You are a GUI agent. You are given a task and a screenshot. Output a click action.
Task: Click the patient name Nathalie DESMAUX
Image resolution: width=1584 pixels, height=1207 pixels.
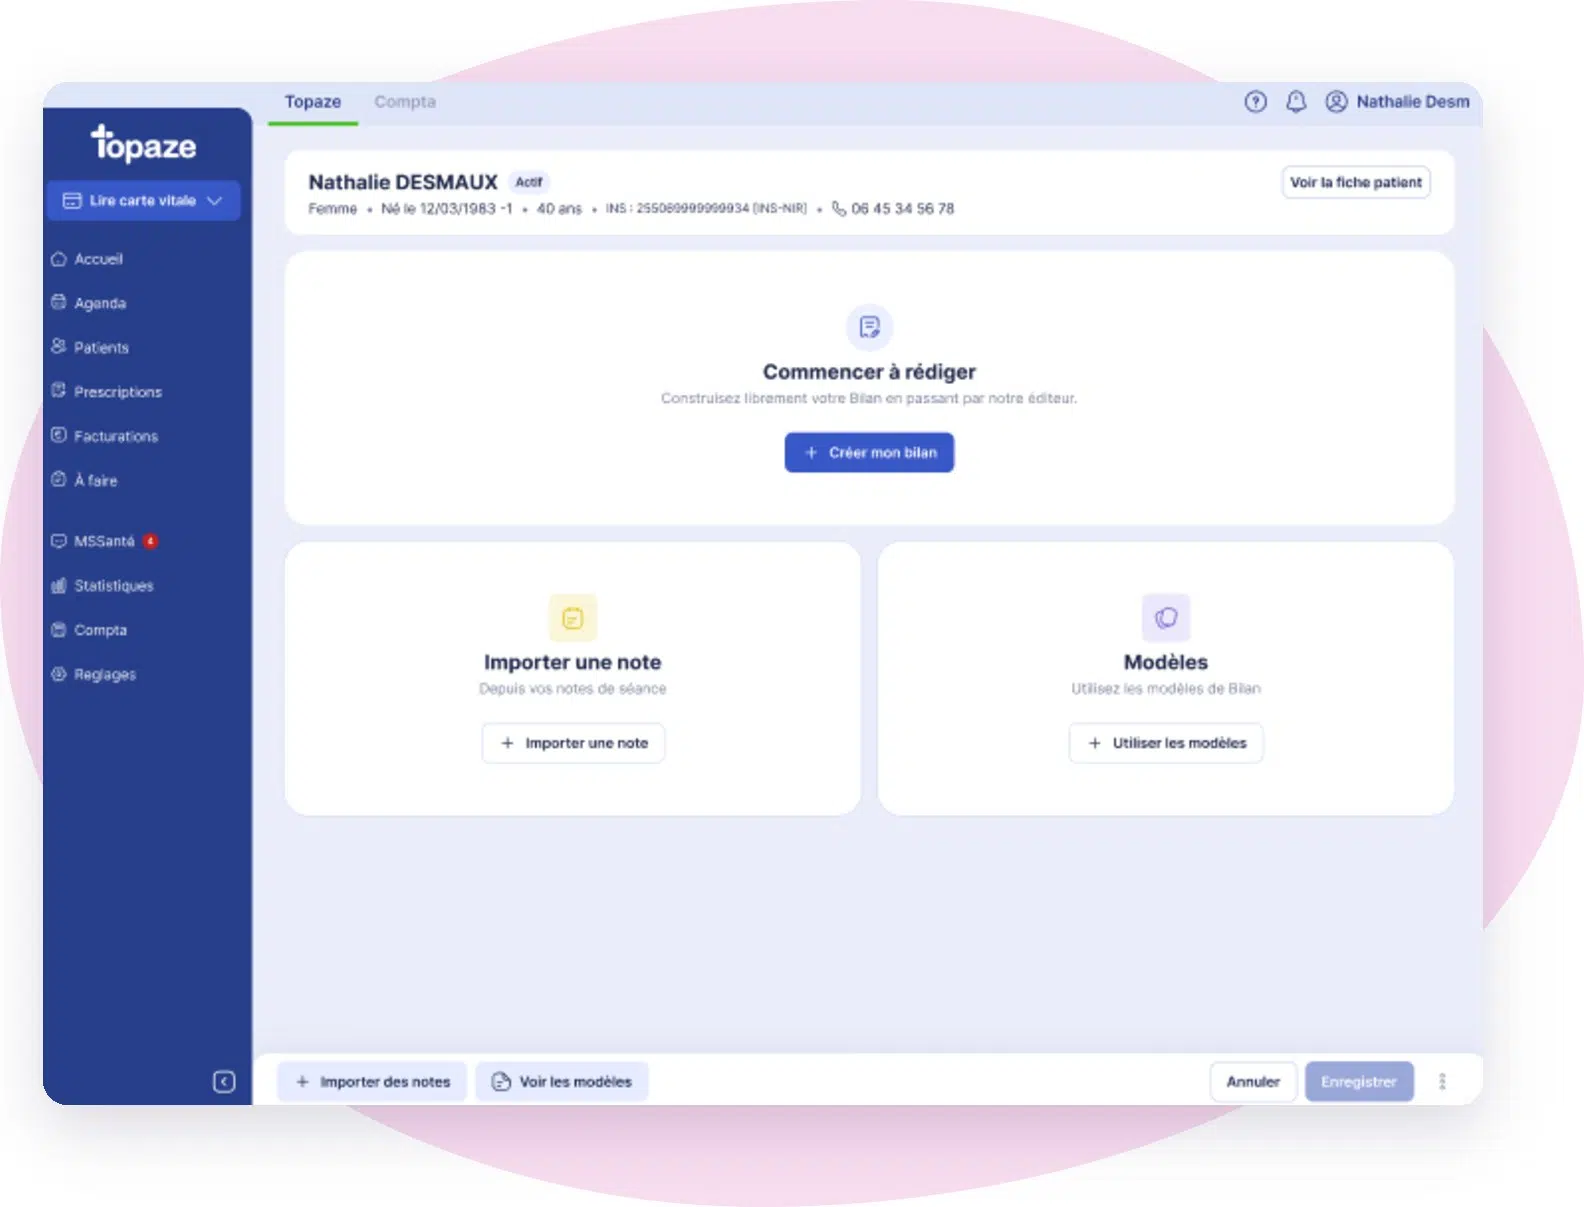(x=403, y=182)
